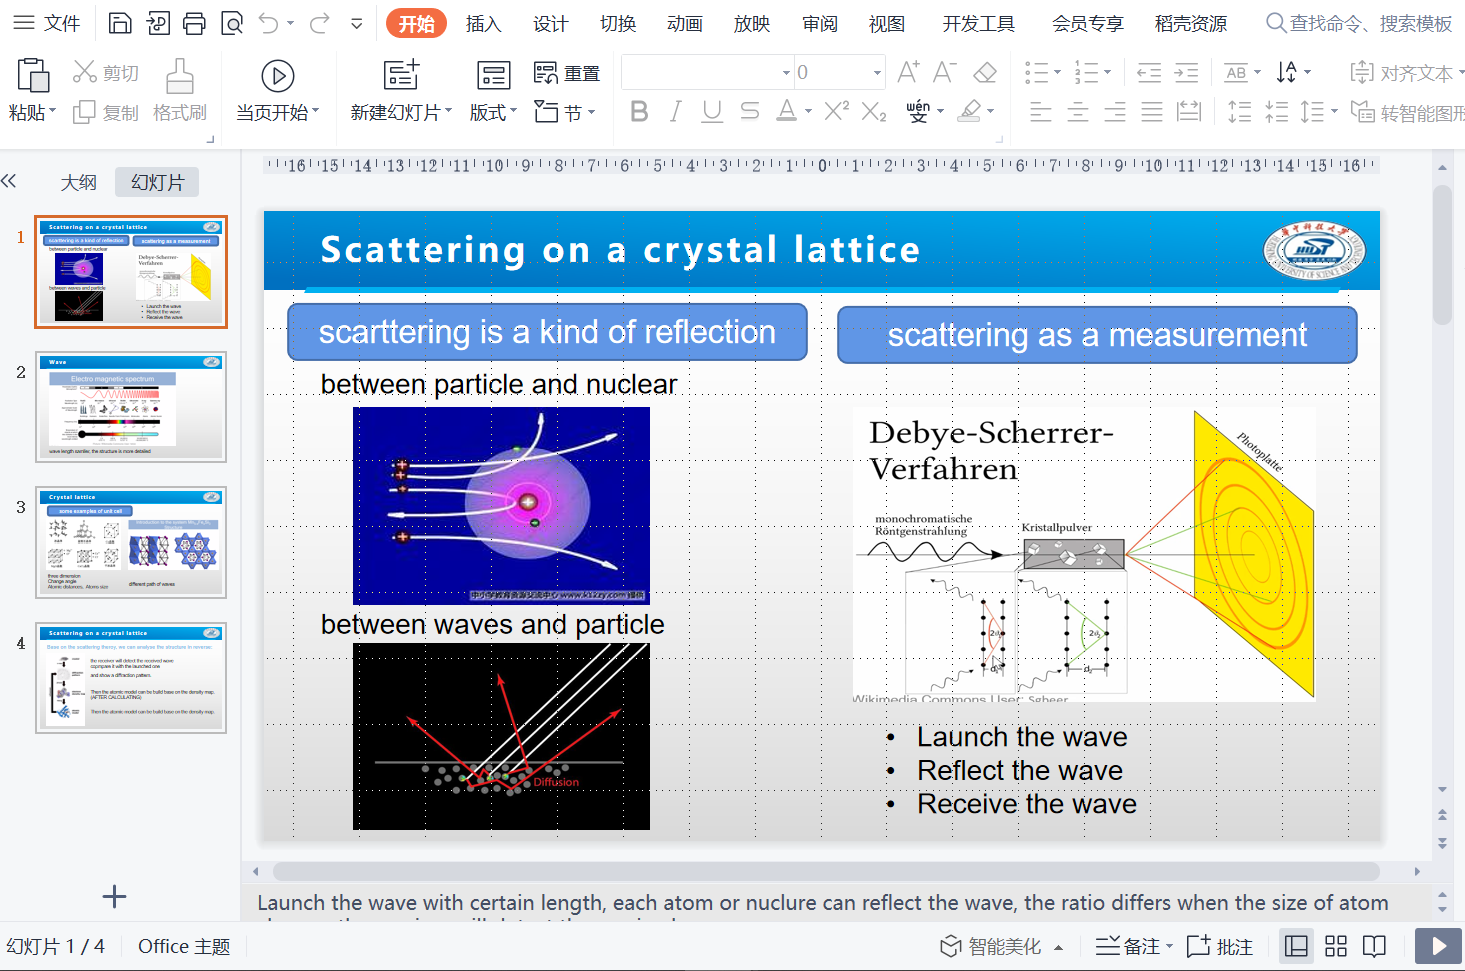Expand bullet list dropdown
Screen dimensions: 1465x971
(x=1056, y=72)
